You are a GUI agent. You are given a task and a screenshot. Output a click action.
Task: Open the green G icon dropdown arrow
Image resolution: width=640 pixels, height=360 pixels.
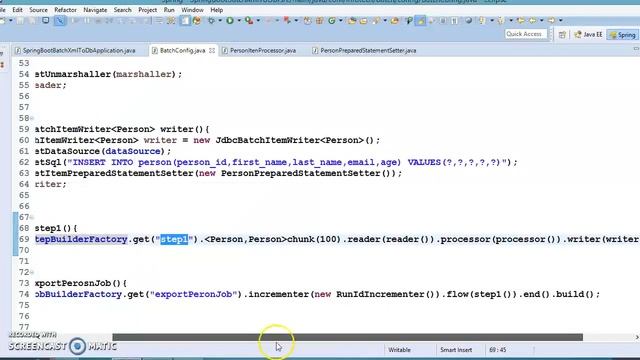341,20
